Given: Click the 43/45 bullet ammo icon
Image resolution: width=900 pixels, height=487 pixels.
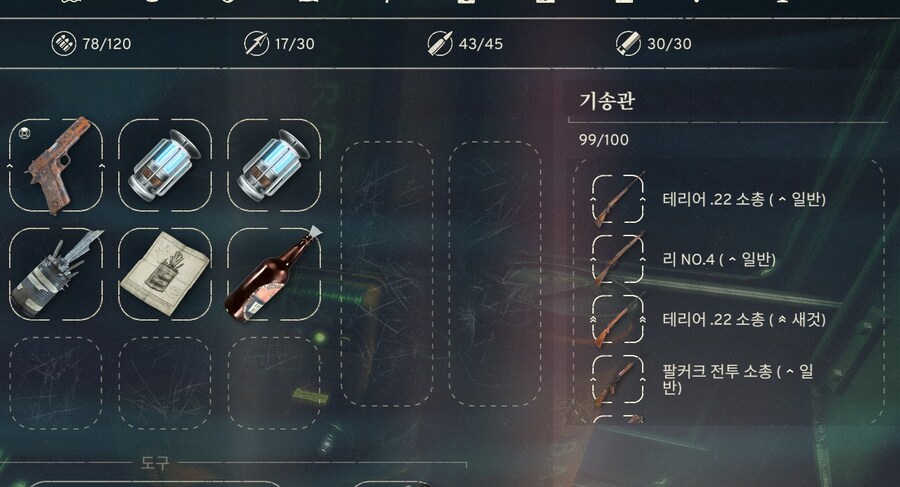Looking at the screenshot, I should [x=440, y=44].
